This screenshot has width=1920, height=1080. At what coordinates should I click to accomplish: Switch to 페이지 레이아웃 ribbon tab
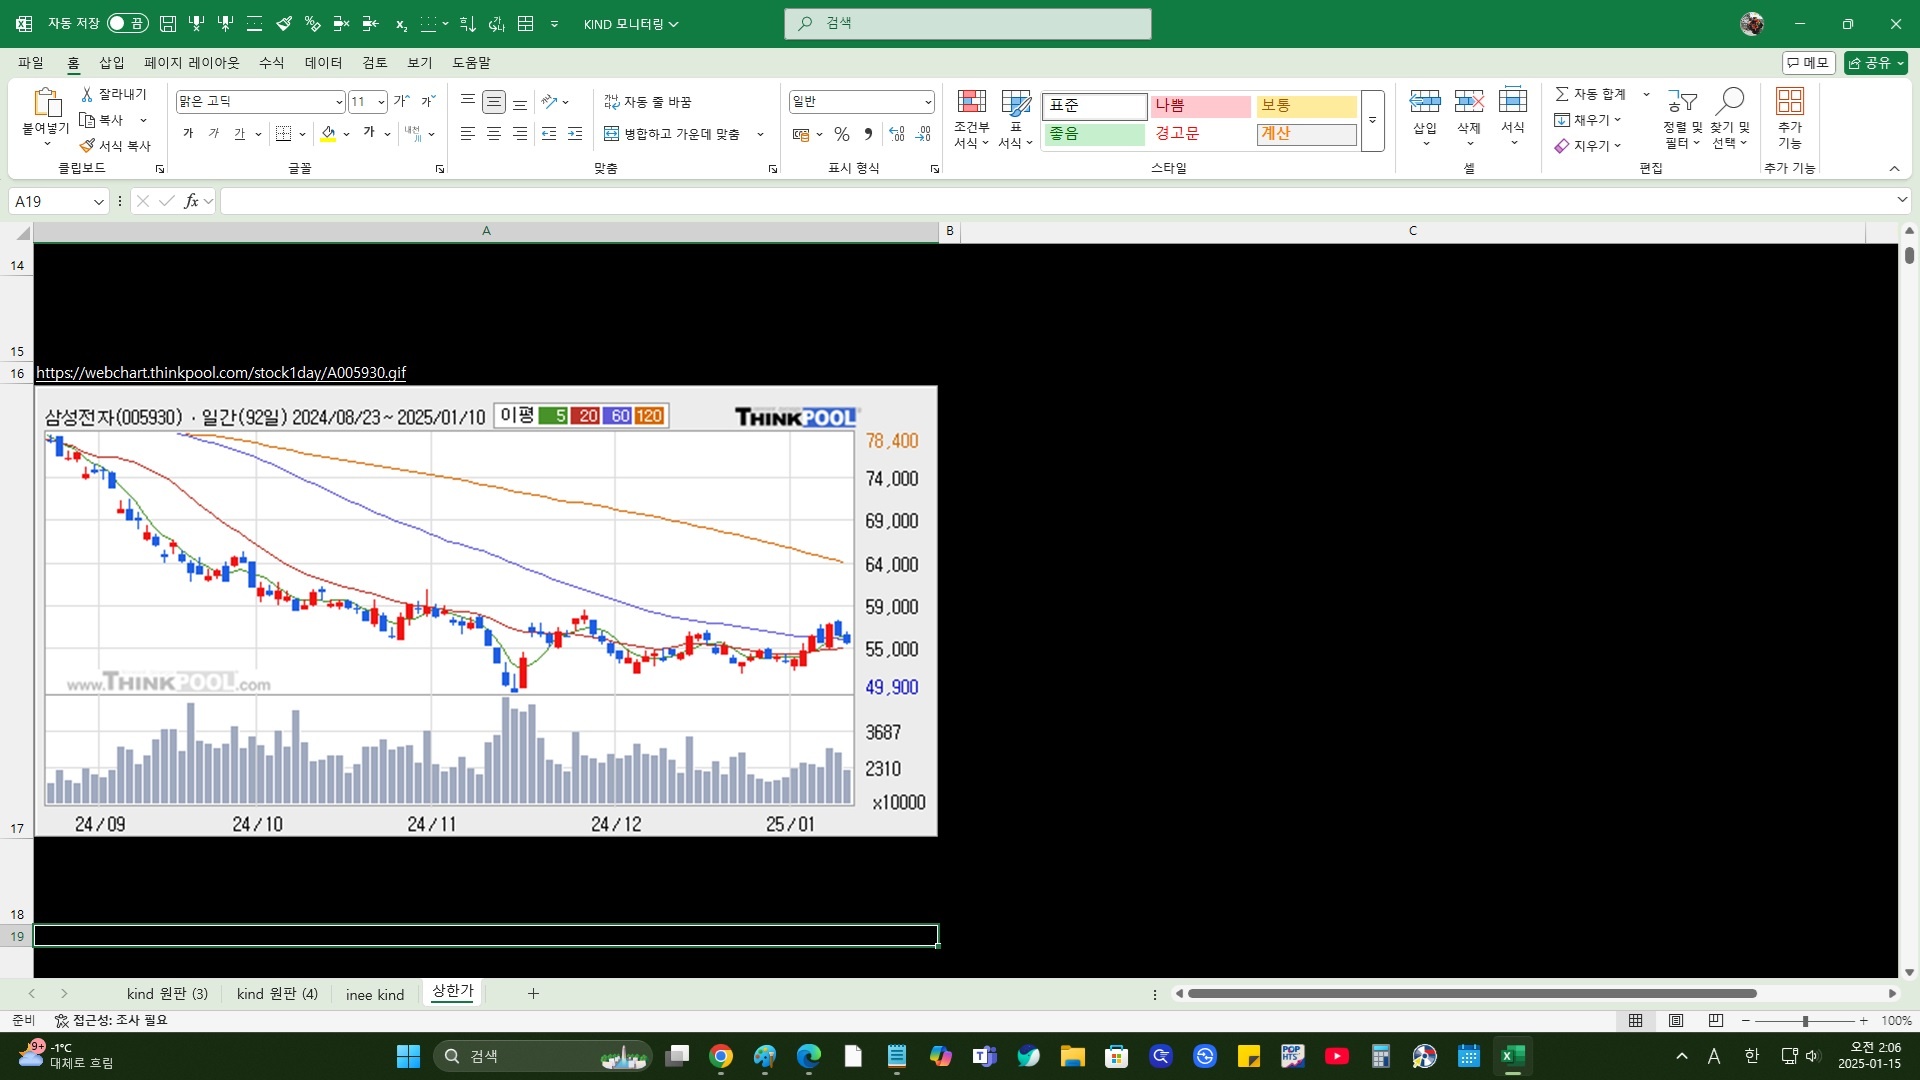point(192,63)
